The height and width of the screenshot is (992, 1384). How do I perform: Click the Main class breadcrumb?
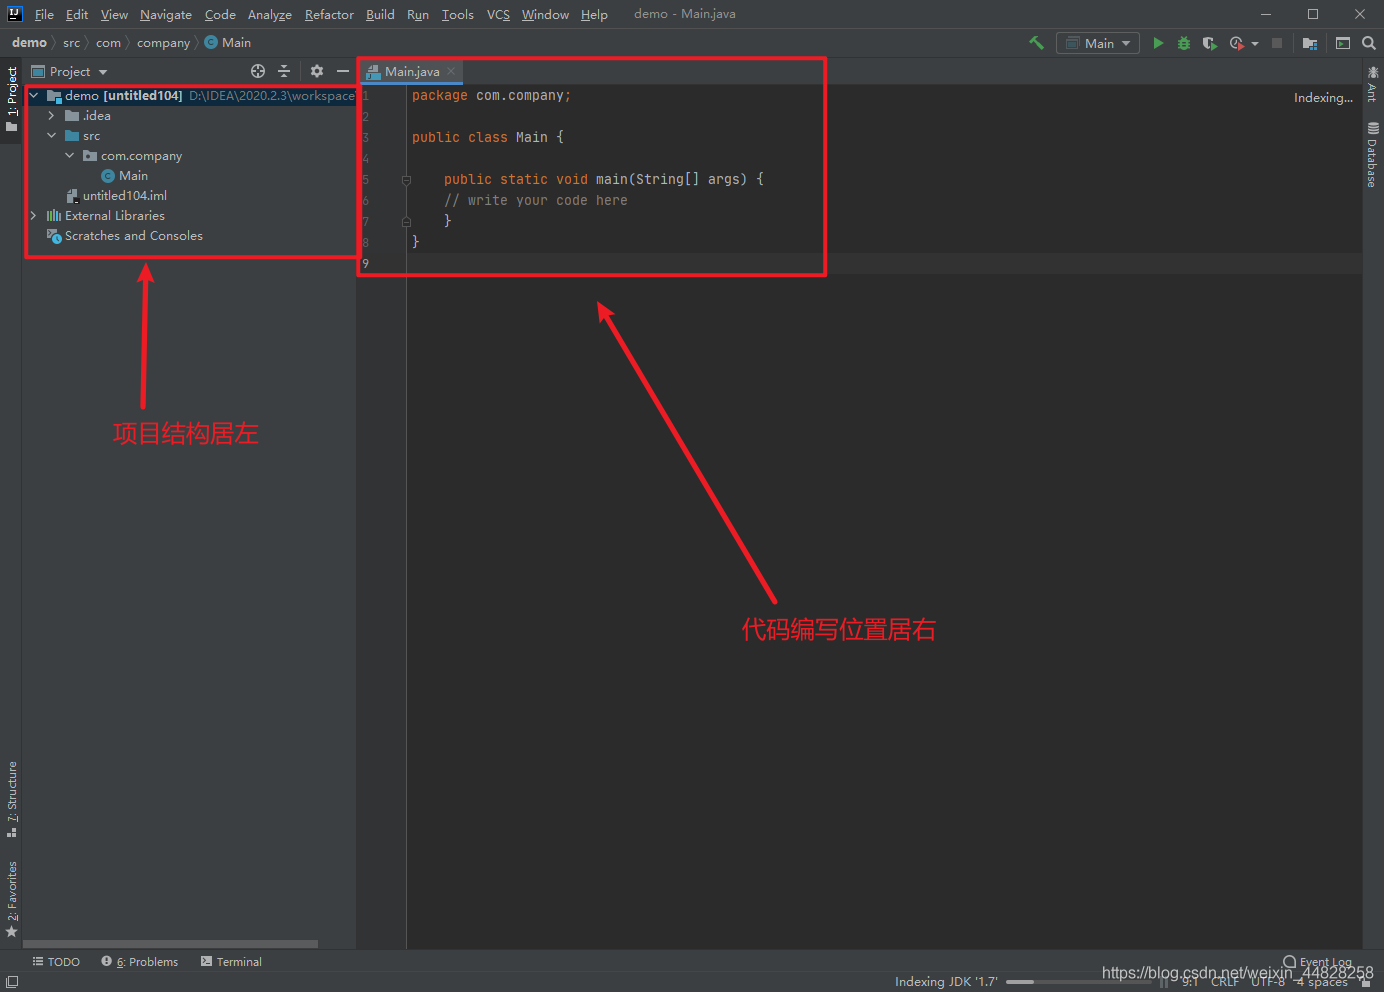pyautogui.click(x=228, y=43)
